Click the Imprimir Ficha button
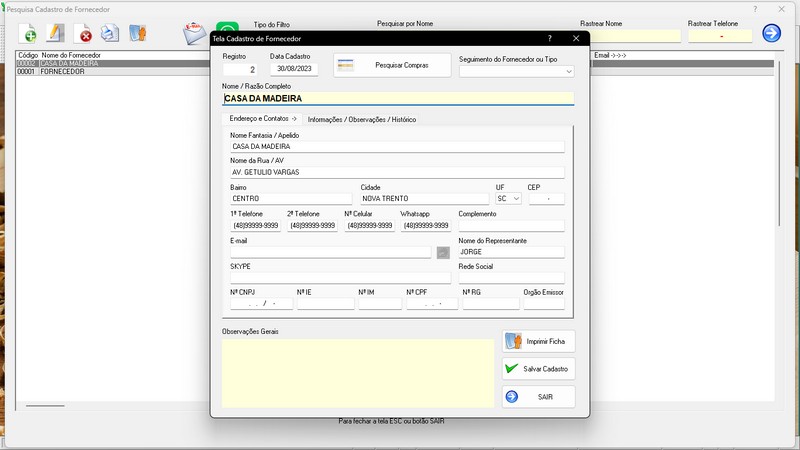 click(x=538, y=342)
